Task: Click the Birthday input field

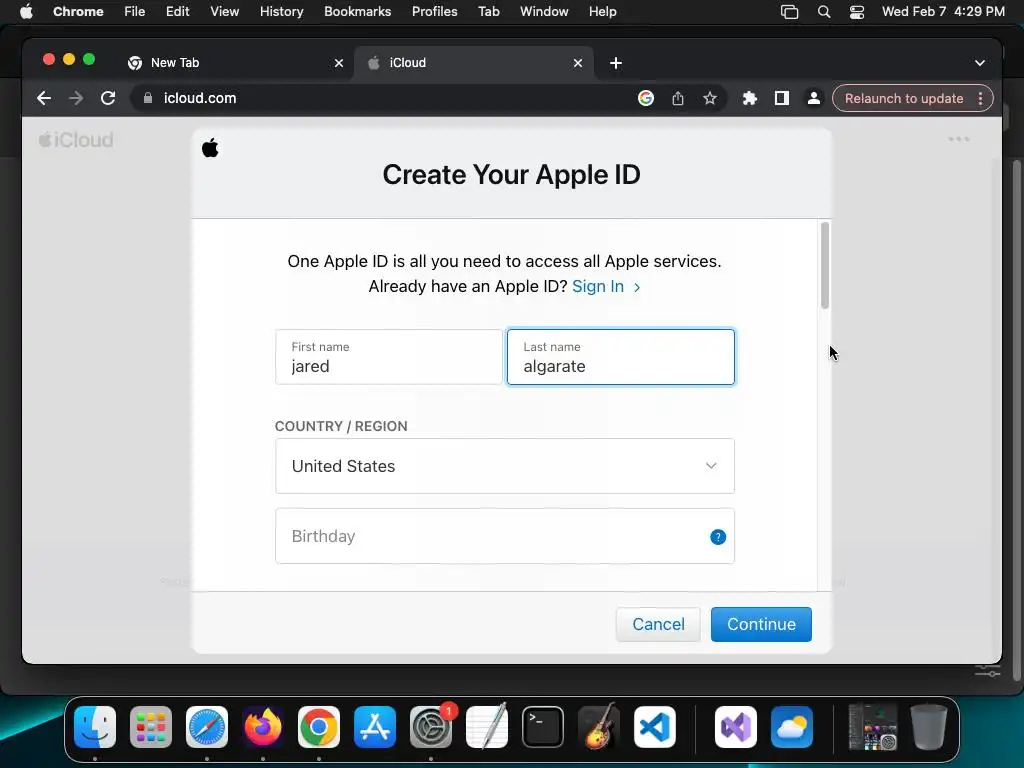Action: coord(505,536)
